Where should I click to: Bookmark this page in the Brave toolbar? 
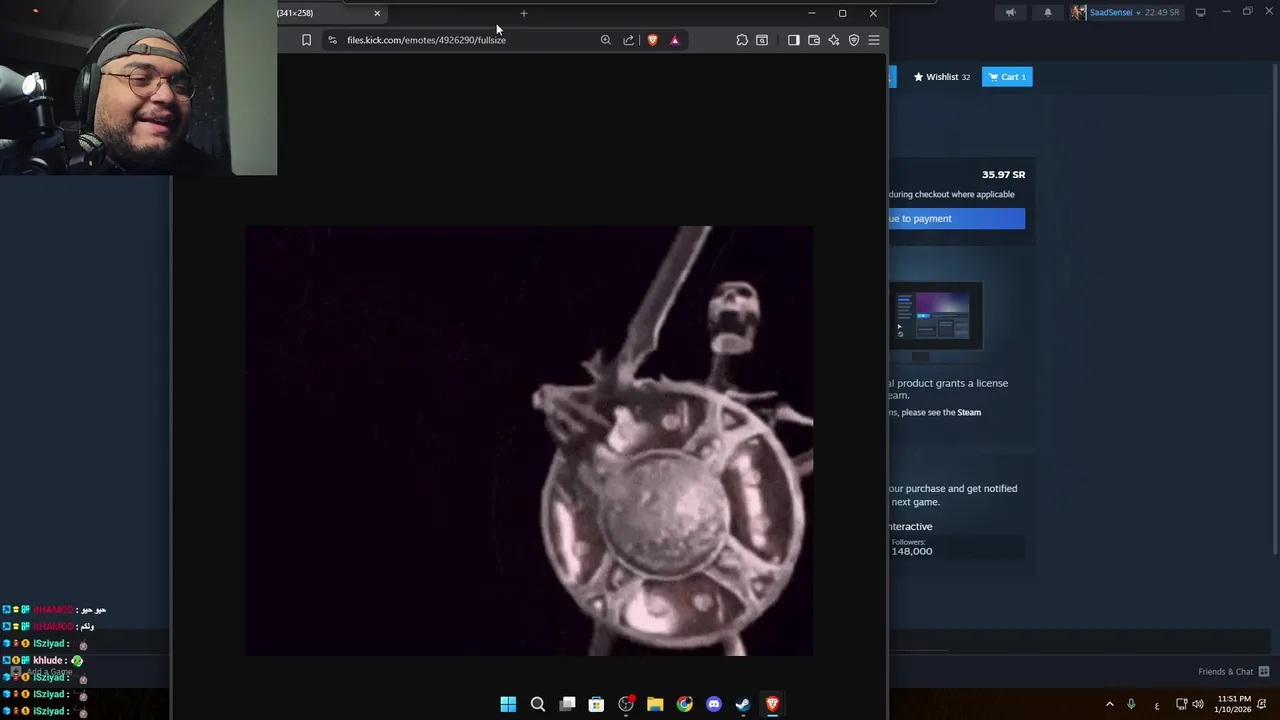pos(306,40)
